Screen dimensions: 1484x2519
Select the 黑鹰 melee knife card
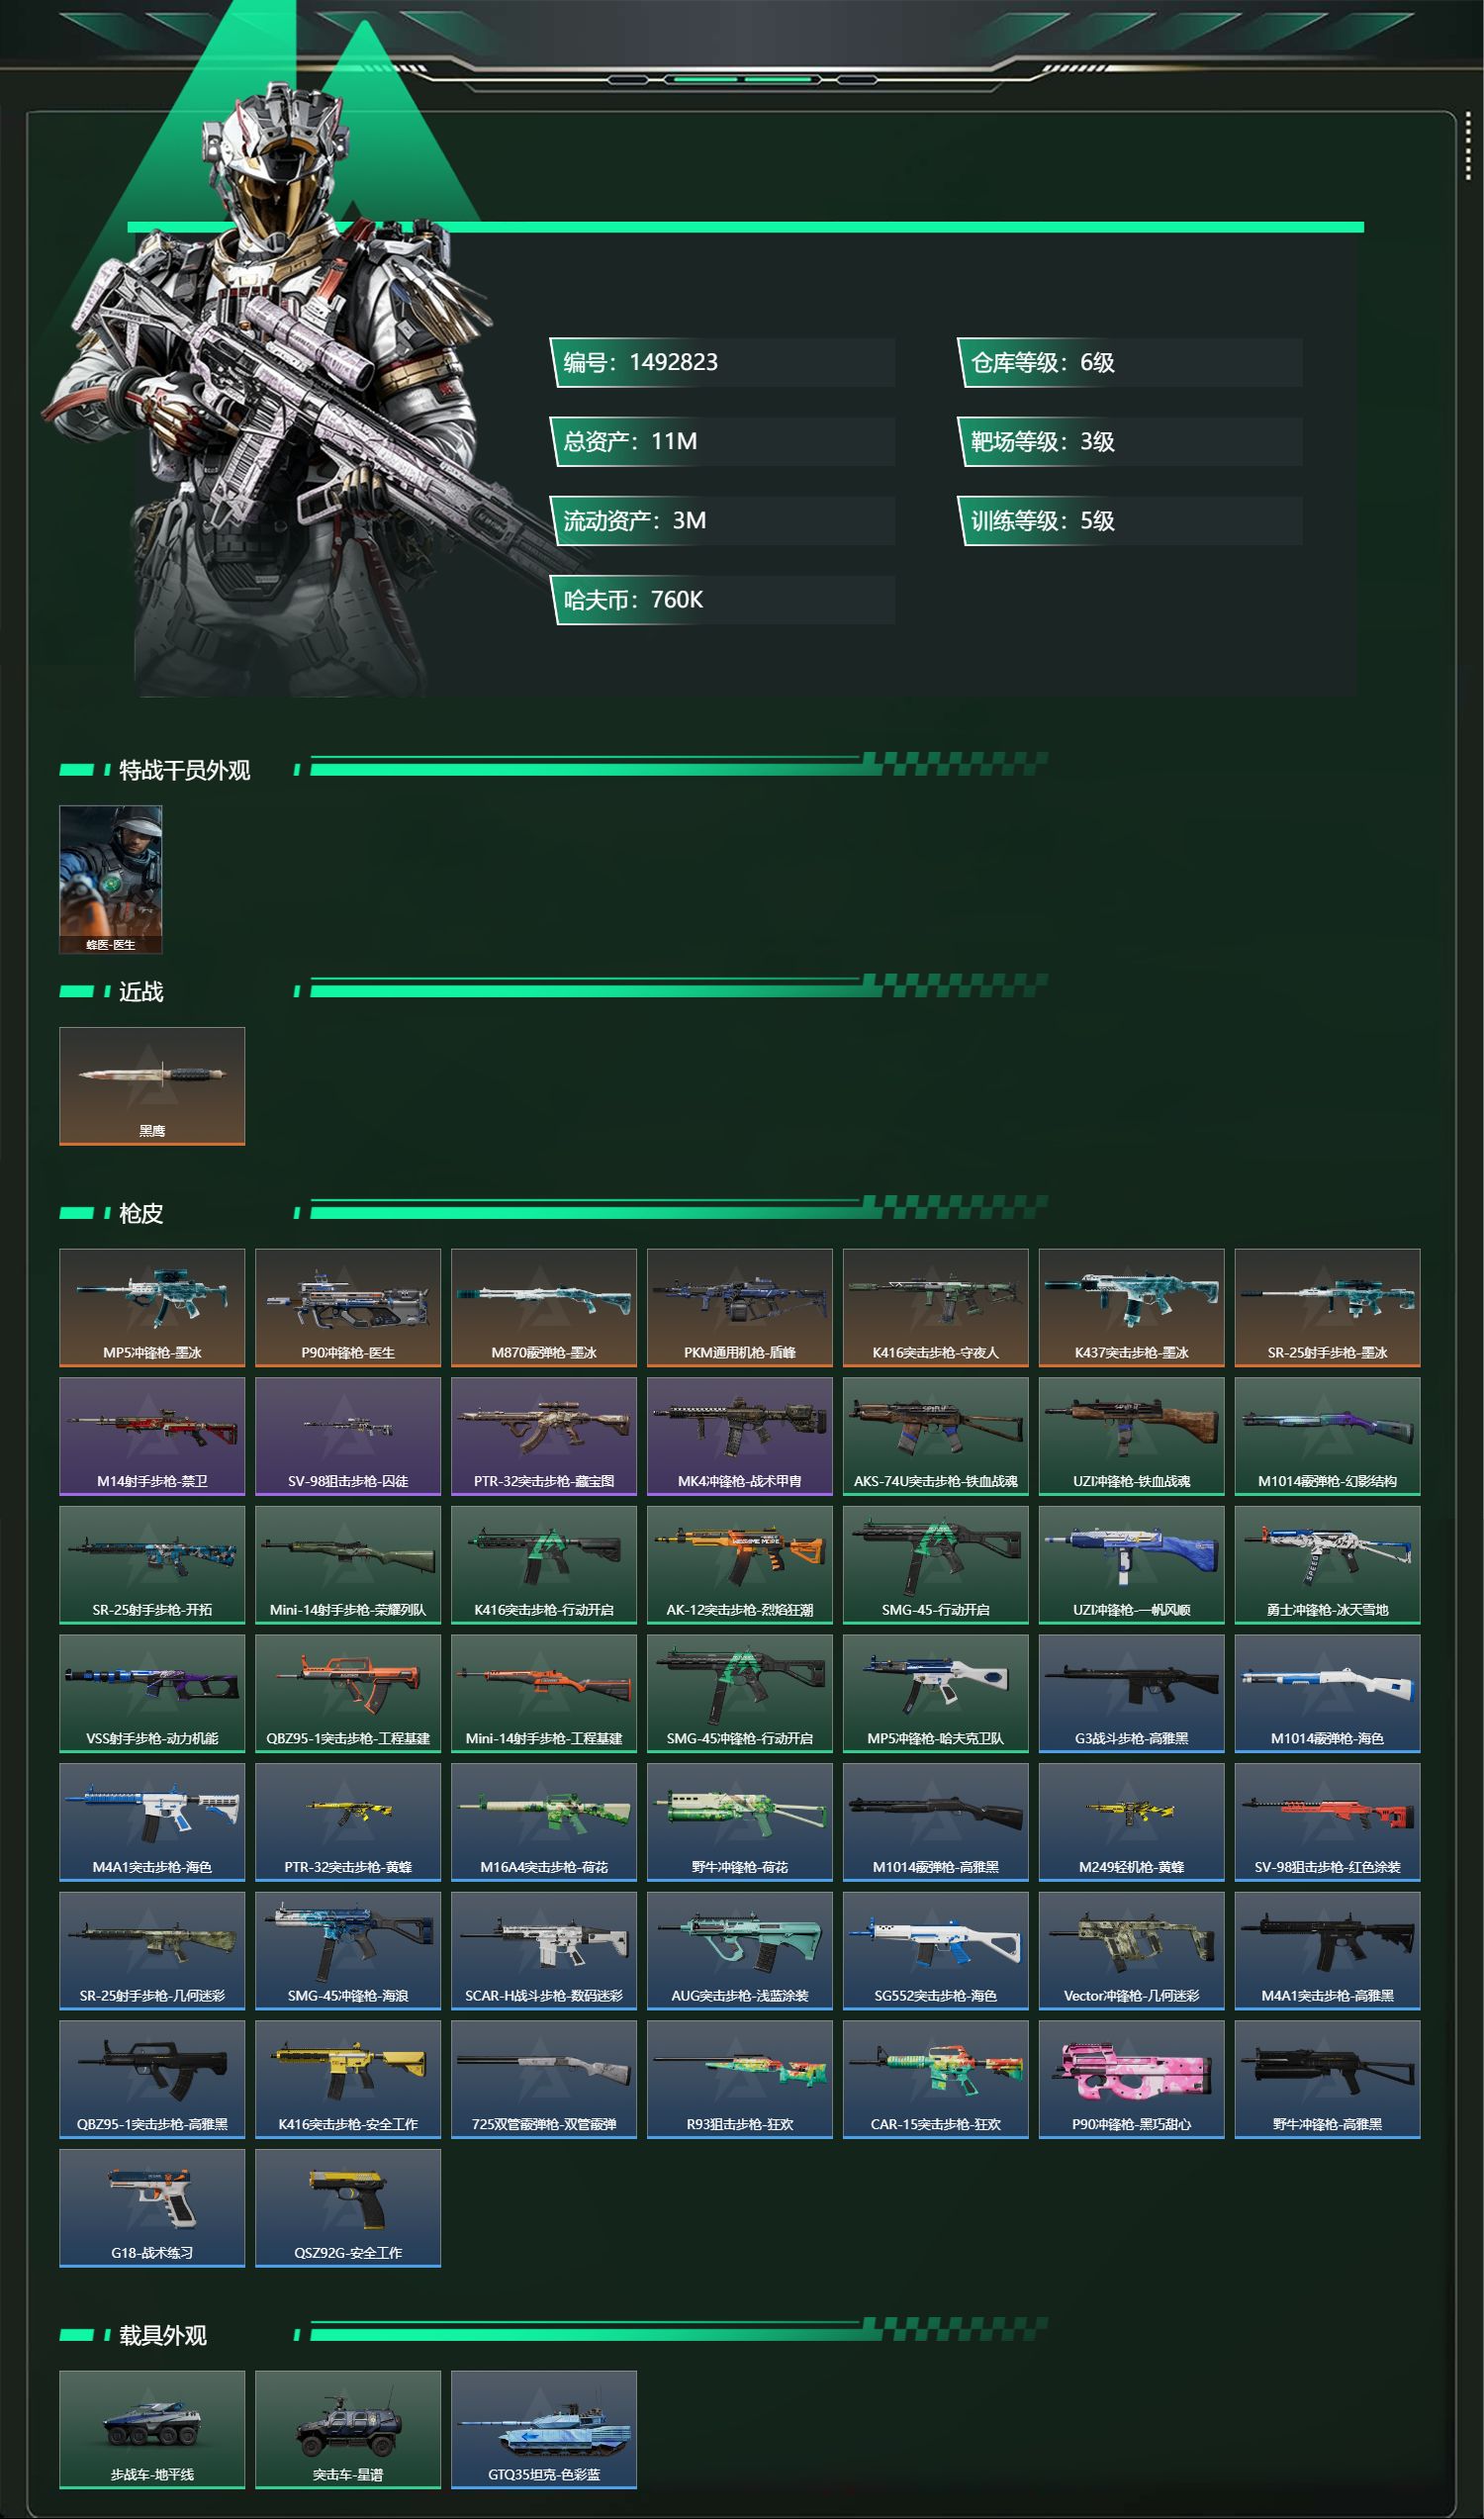click(x=152, y=1086)
